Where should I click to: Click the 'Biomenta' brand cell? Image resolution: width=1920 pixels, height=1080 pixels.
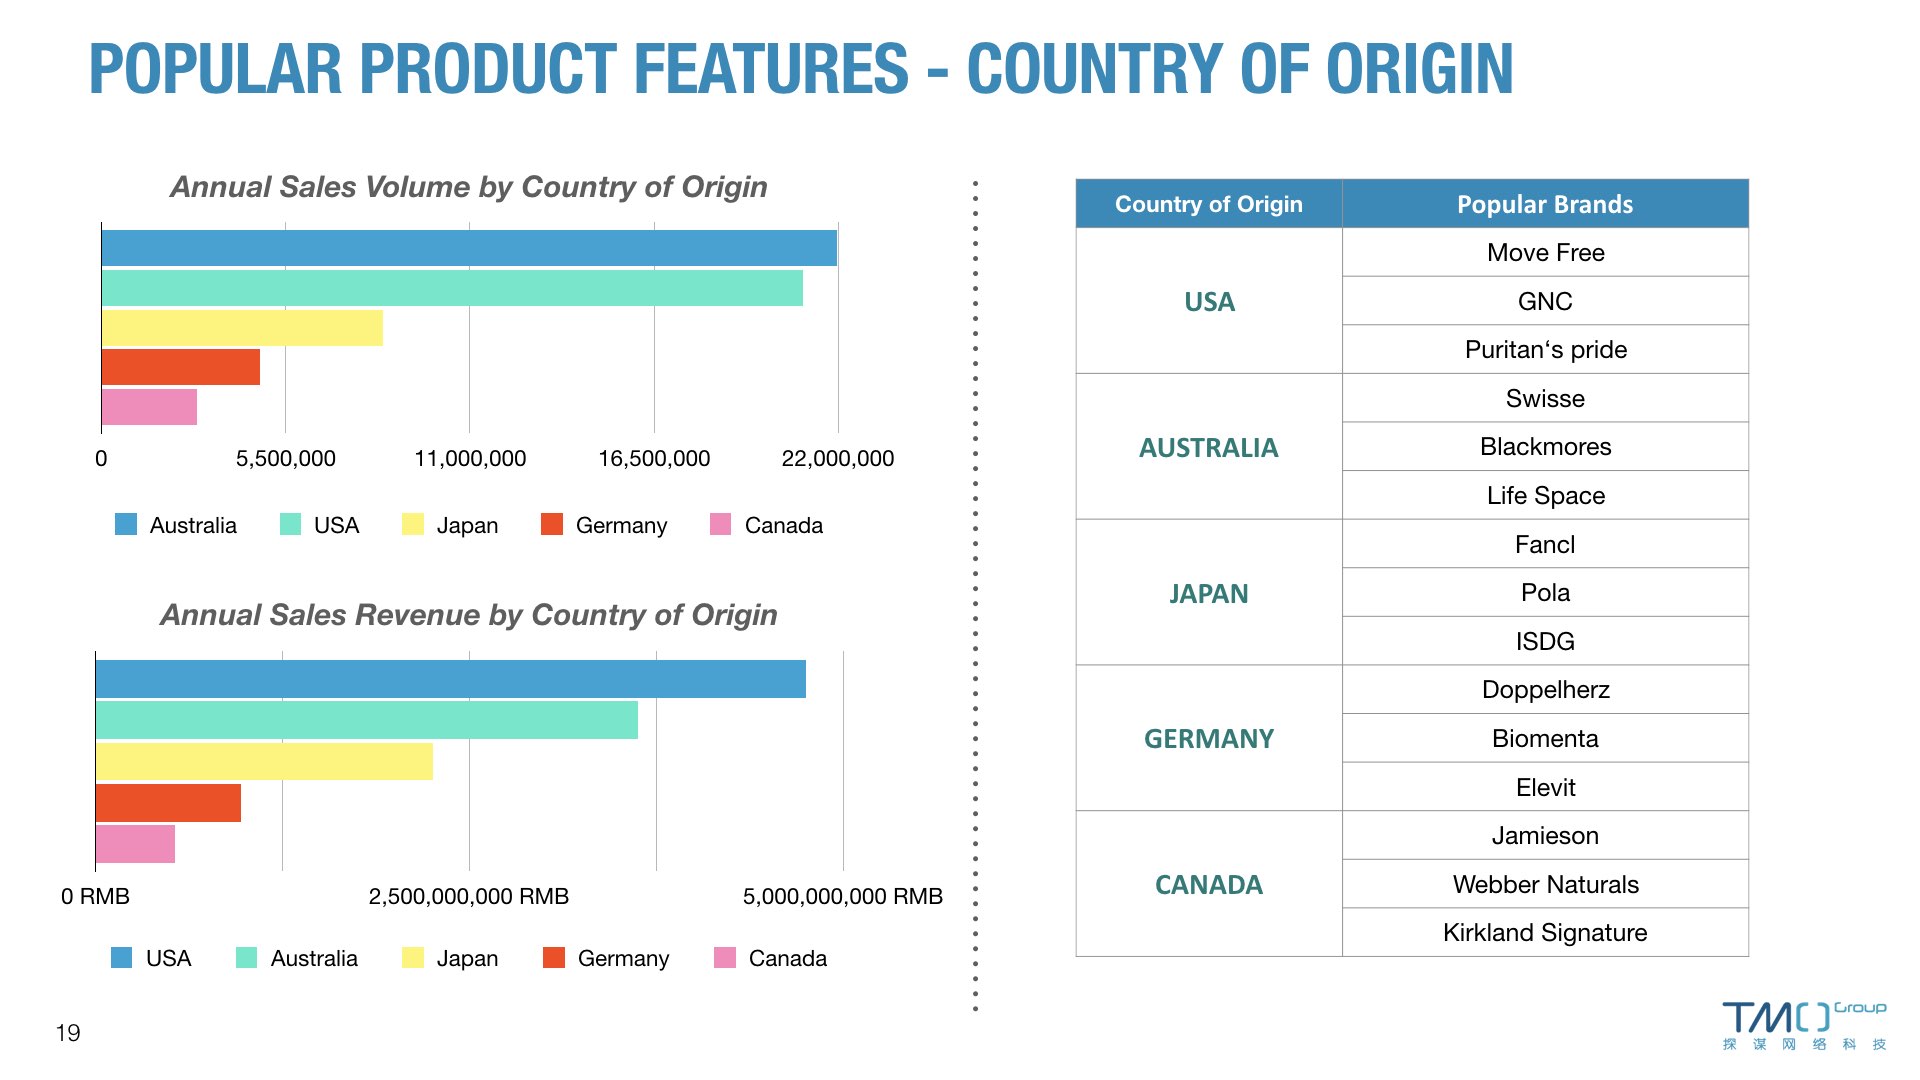[1545, 738]
